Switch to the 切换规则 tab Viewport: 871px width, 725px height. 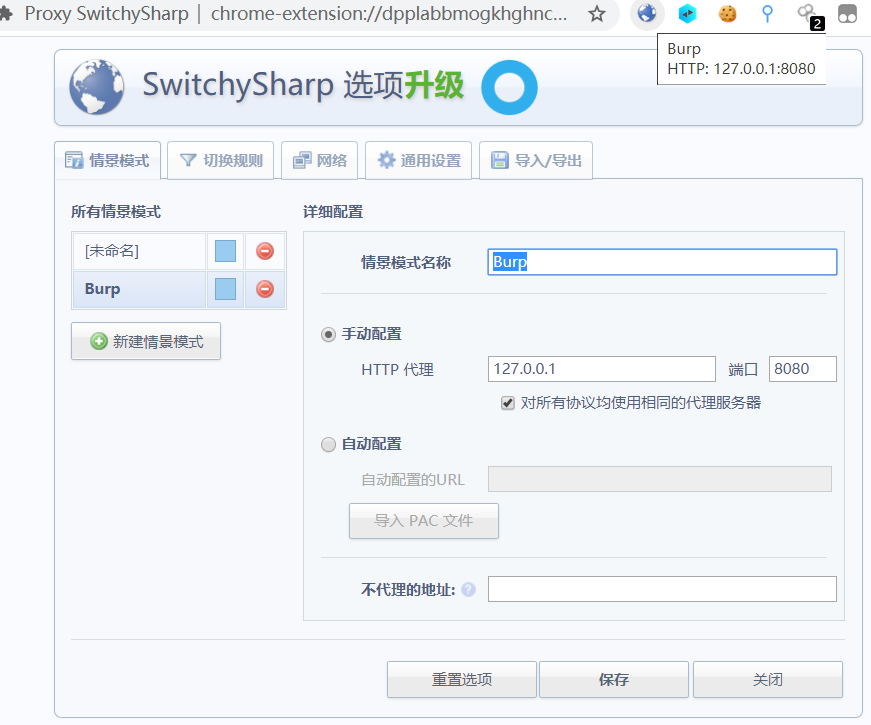[x=221, y=161]
